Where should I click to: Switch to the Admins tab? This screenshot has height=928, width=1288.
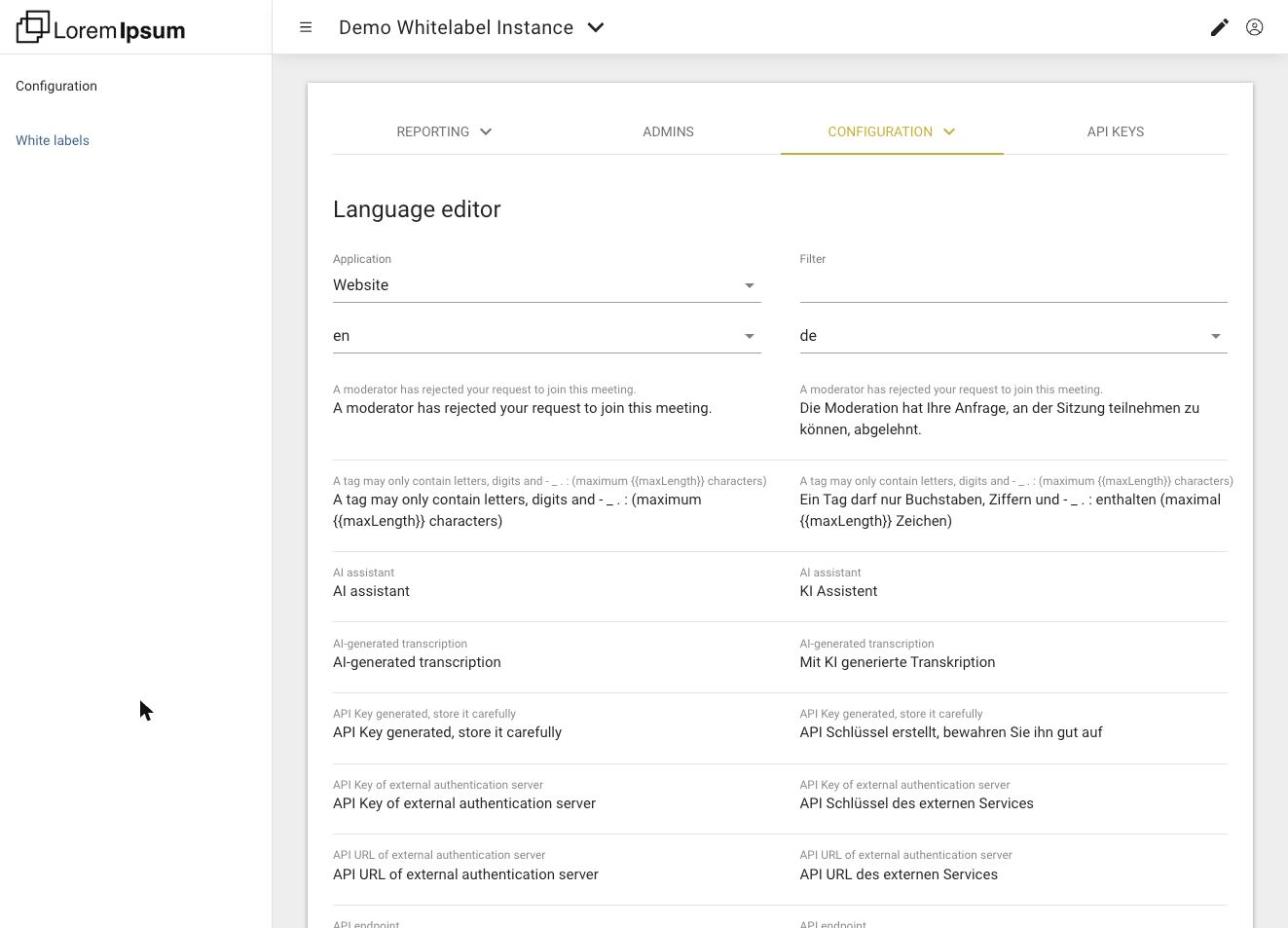click(x=668, y=131)
